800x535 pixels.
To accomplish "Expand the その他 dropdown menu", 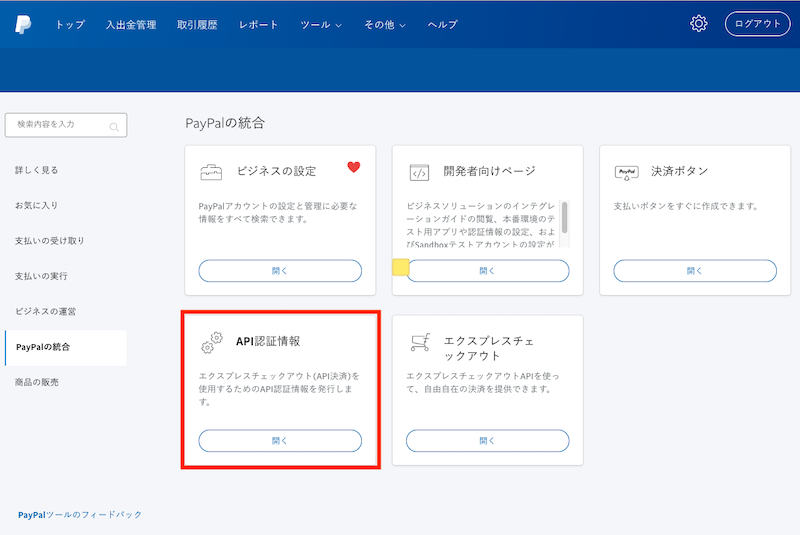I will coord(385,24).
